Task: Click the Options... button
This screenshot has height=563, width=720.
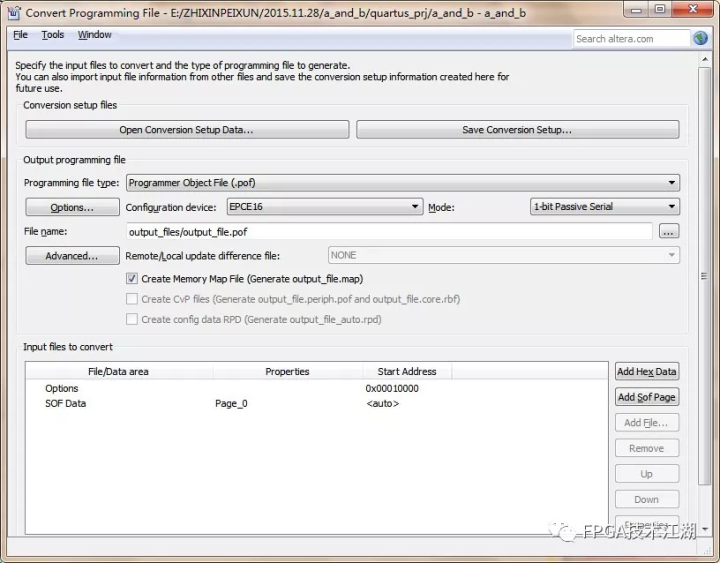Action: coord(73,208)
